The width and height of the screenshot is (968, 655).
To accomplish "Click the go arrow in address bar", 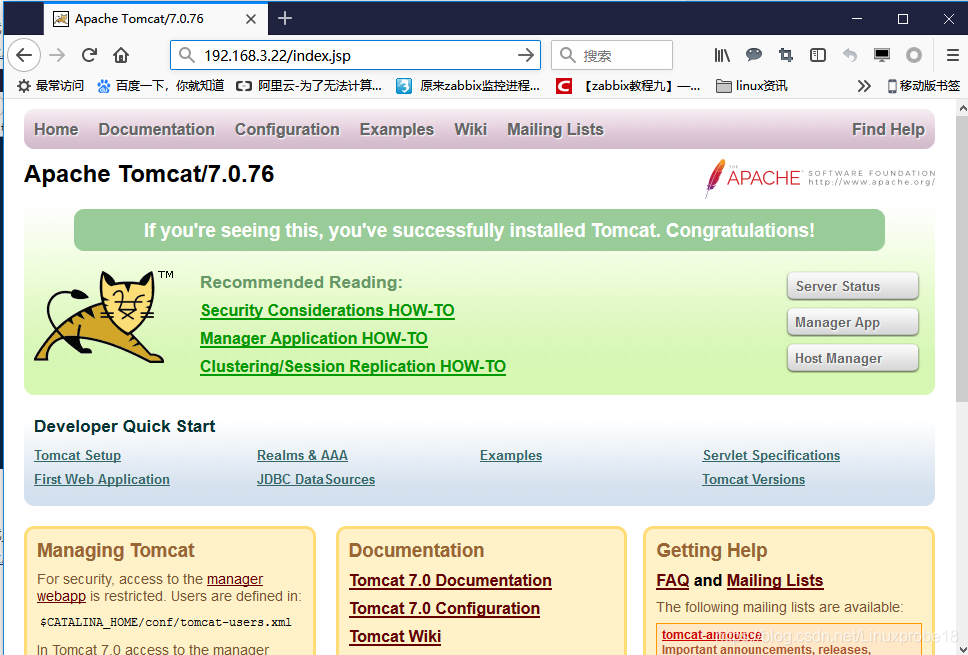I will click(x=525, y=56).
